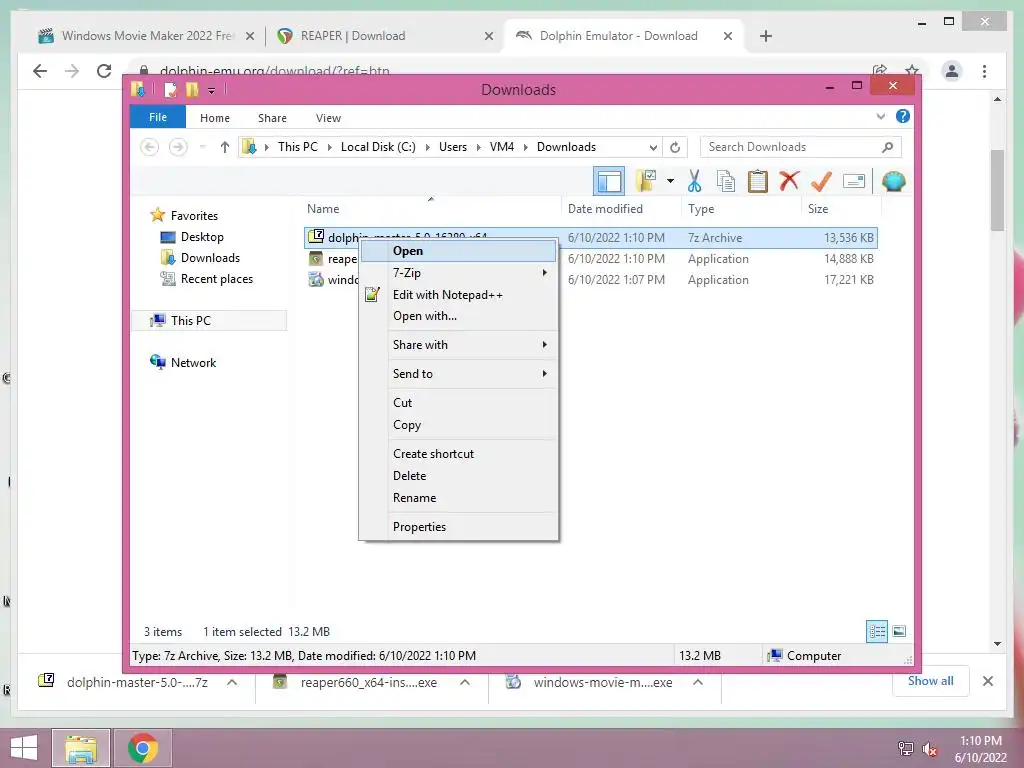Select Downloads under Favorites
The width and height of the screenshot is (1024, 768).
point(210,258)
